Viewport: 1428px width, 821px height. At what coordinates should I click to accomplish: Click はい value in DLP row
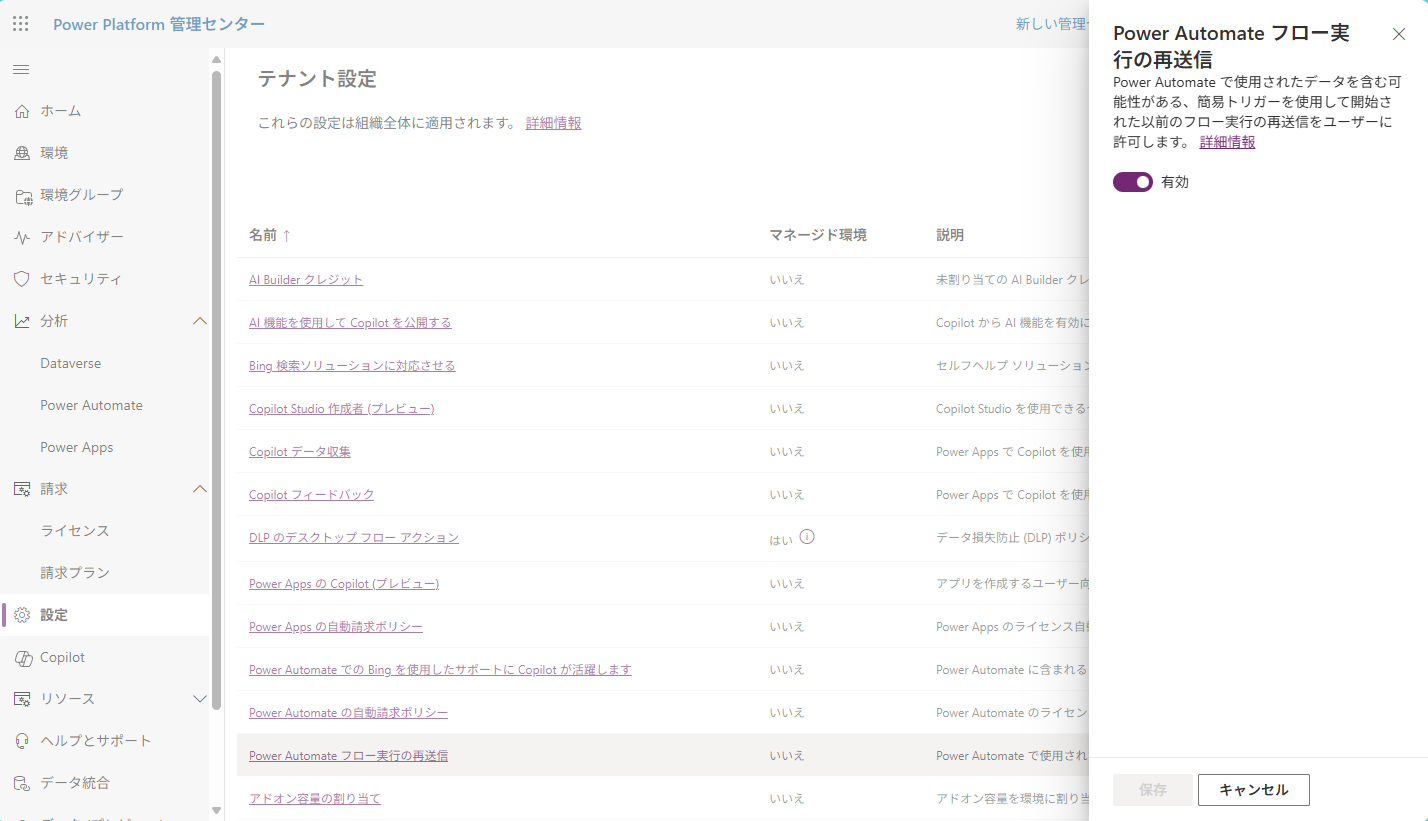pos(780,540)
